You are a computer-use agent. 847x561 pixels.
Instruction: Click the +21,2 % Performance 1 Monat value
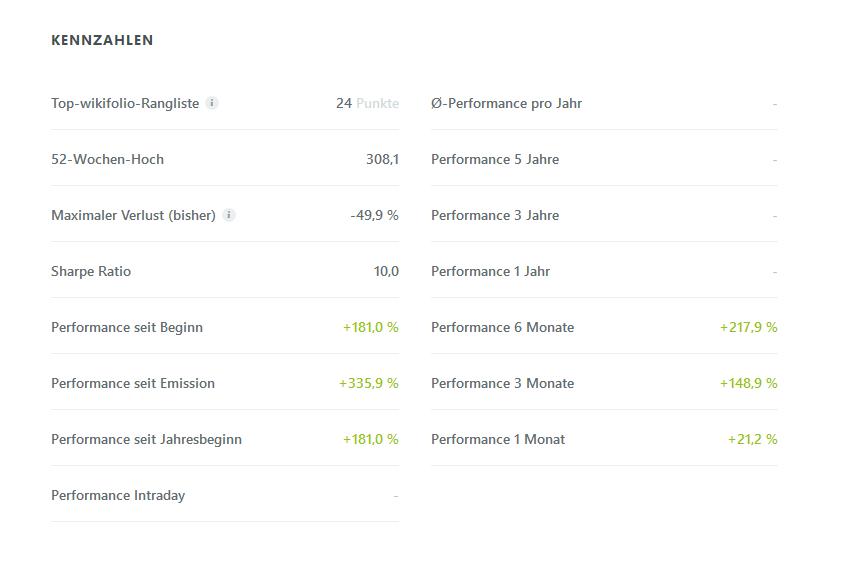[x=752, y=439]
